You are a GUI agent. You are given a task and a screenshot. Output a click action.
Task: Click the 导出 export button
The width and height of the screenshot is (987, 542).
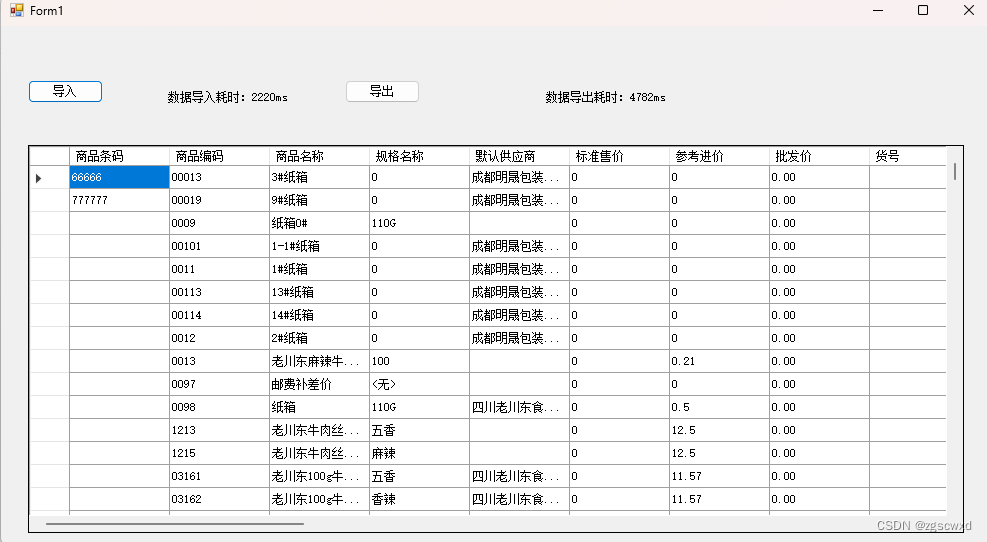(x=382, y=91)
